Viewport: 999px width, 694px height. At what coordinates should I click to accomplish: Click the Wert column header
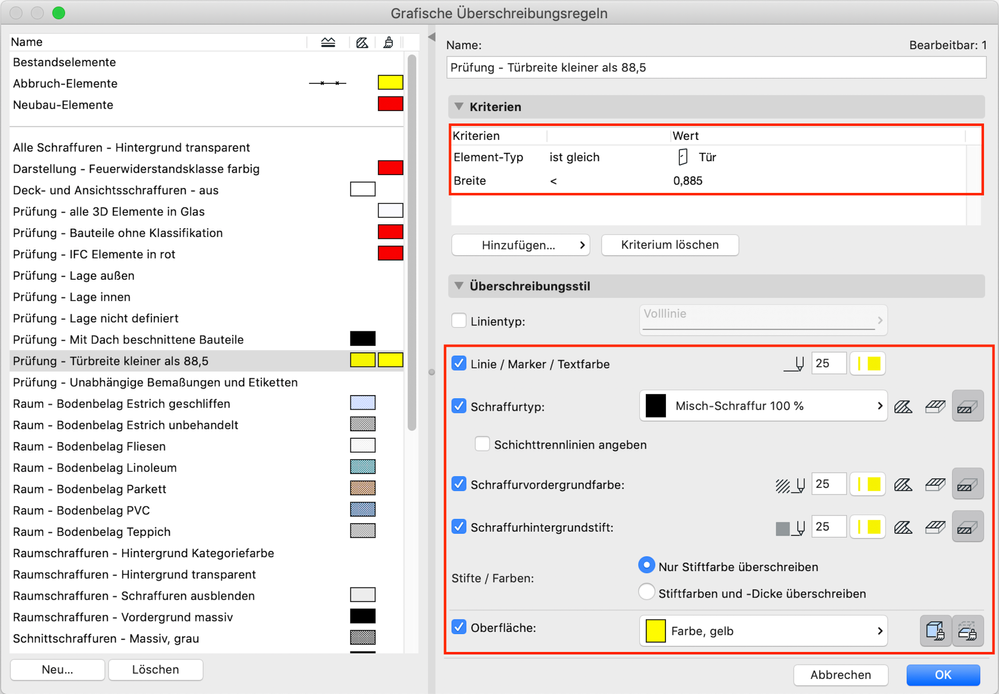[x=686, y=136]
